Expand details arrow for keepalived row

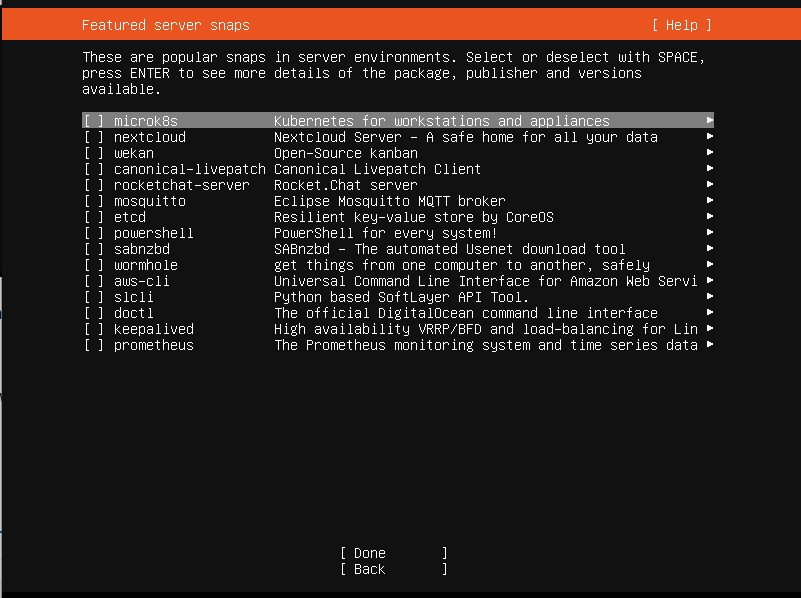coord(710,328)
